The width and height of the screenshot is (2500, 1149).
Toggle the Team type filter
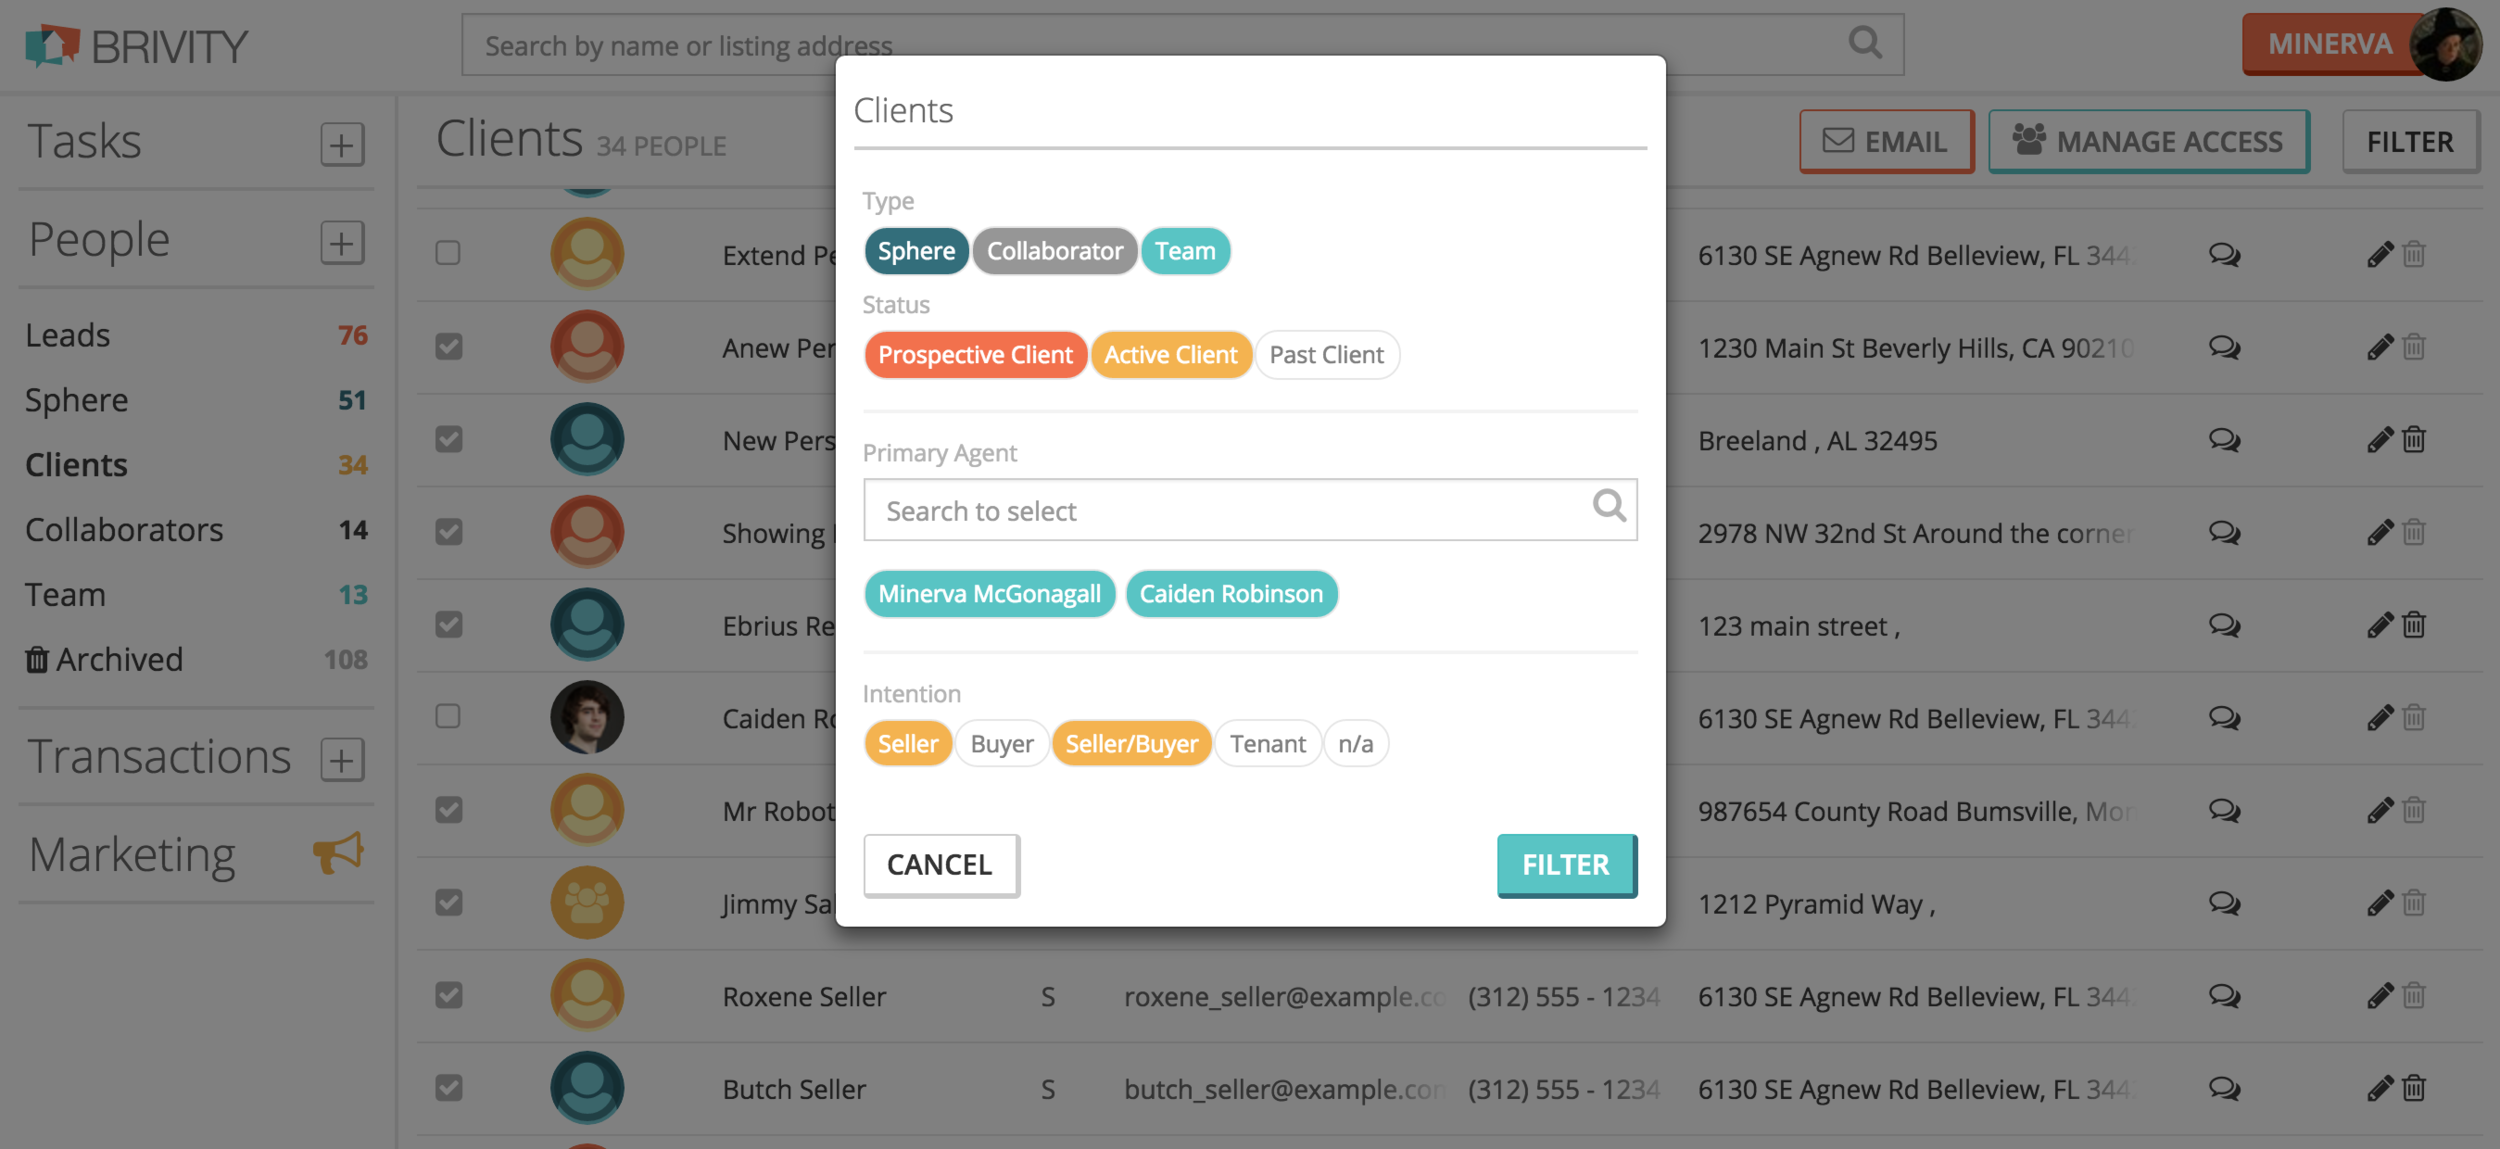[x=1185, y=251]
